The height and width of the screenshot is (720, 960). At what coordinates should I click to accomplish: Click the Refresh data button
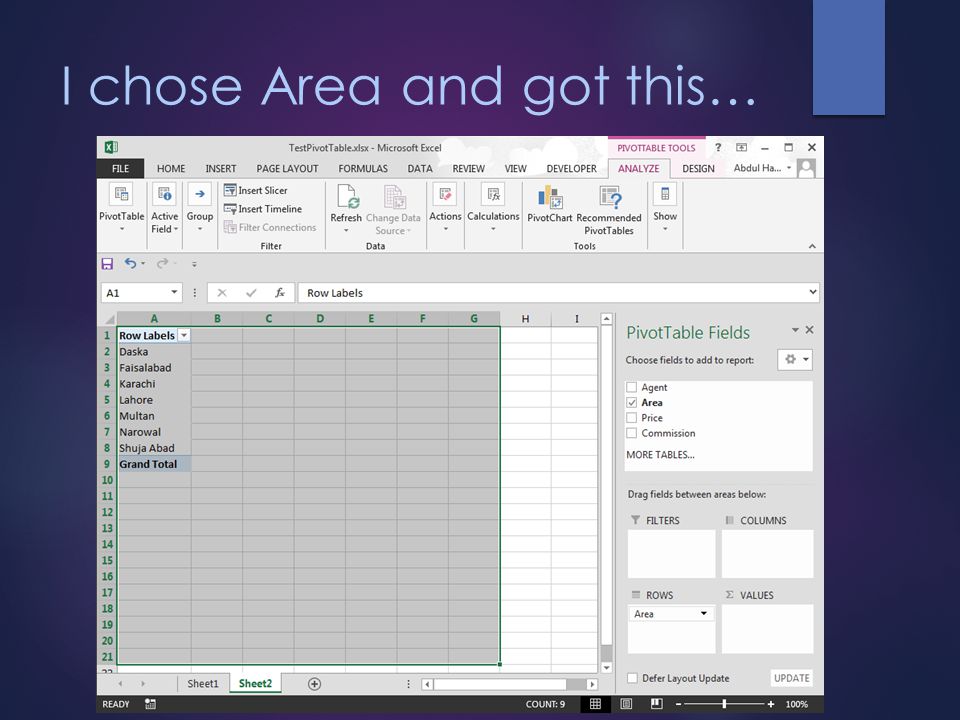pyautogui.click(x=346, y=208)
